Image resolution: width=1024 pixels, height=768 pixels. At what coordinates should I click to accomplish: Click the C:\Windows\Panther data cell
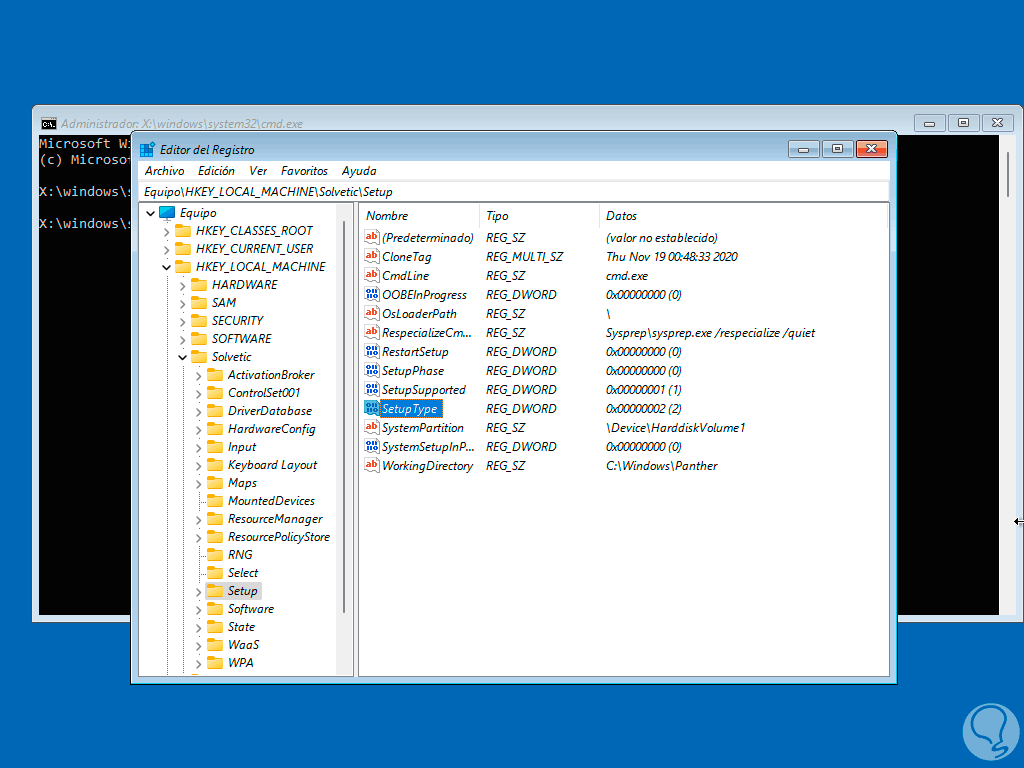click(662, 466)
